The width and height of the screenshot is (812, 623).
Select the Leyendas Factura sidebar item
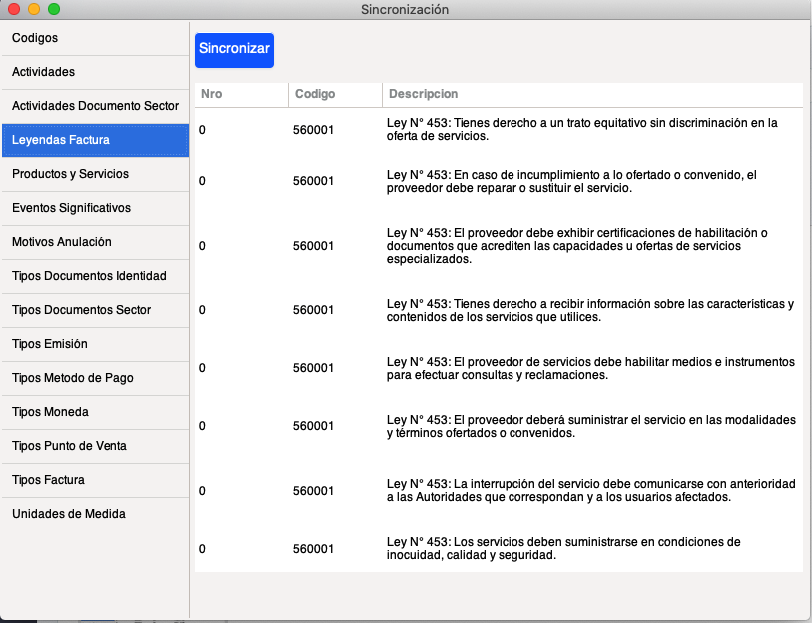pyautogui.click(x=95, y=140)
